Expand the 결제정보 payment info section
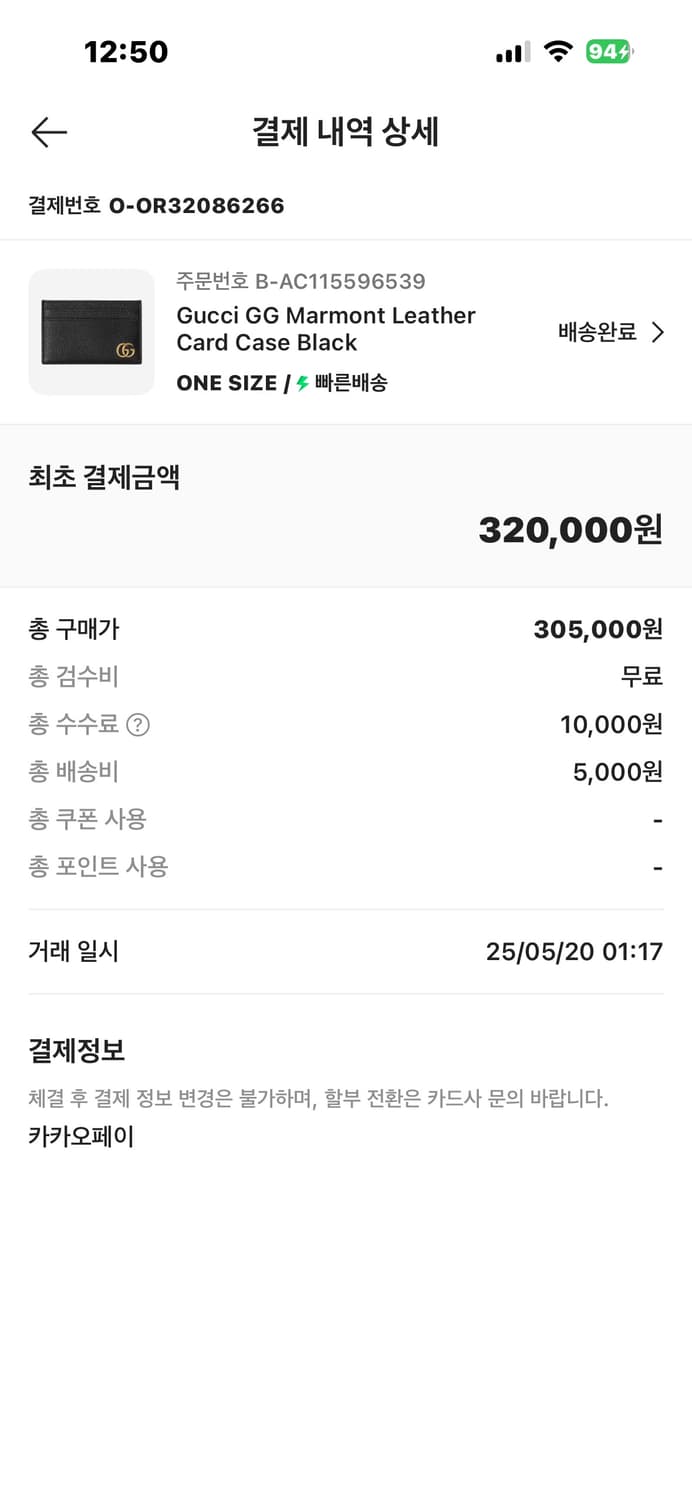 [x=77, y=1050]
